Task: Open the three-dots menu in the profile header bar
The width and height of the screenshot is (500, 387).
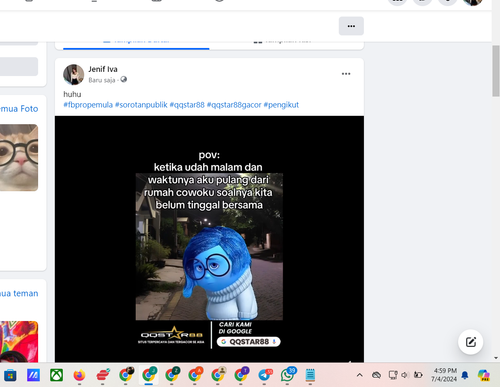Action: click(351, 26)
